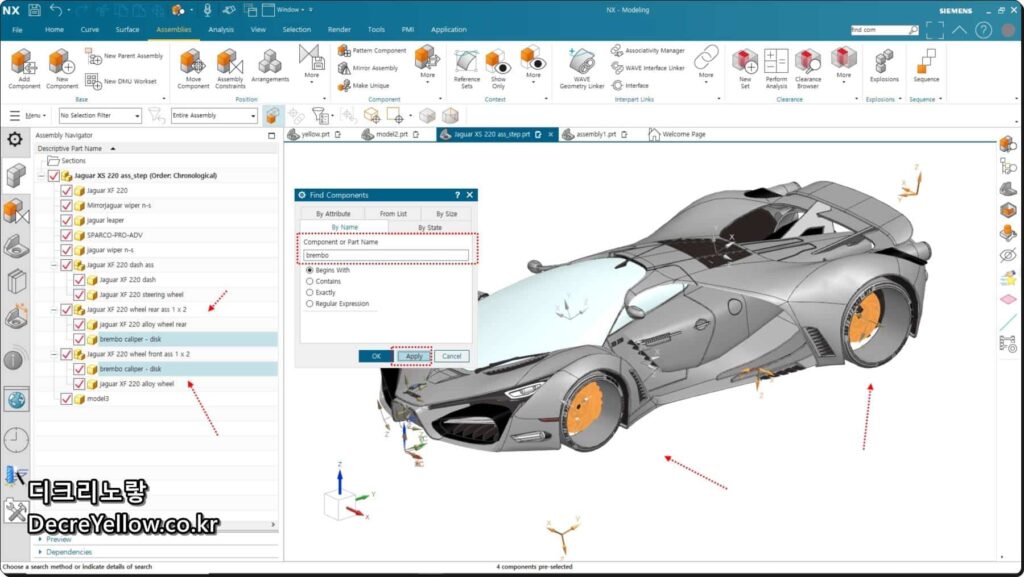Toggle the jaguar leaper checkbox
The height and width of the screenshot is (577, 1024).
tap(66, 221)
